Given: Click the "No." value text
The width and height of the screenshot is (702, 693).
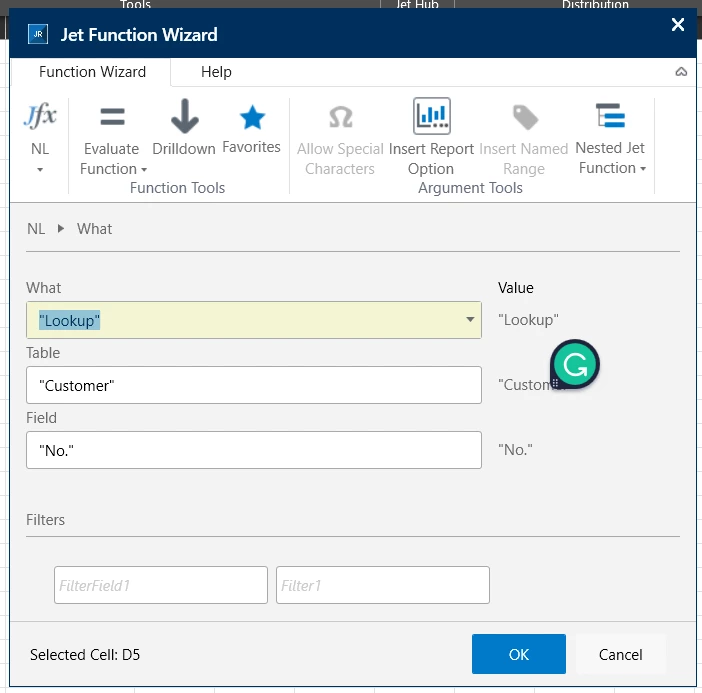Looking at the screenshot, I should [515, 450].
